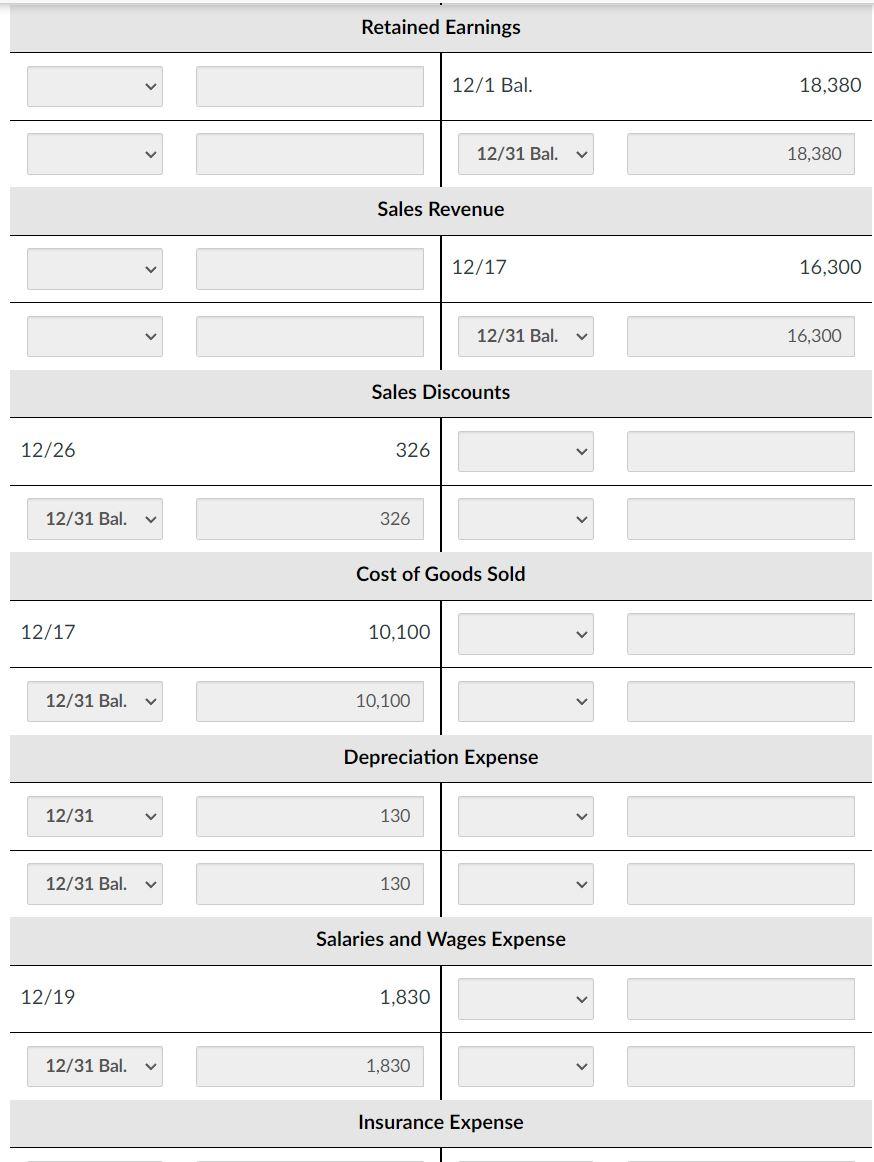This screenshot has width=874, height=1162.
Task: Open the left date dropdown under Sales Revenue
Action: (94, 268)
